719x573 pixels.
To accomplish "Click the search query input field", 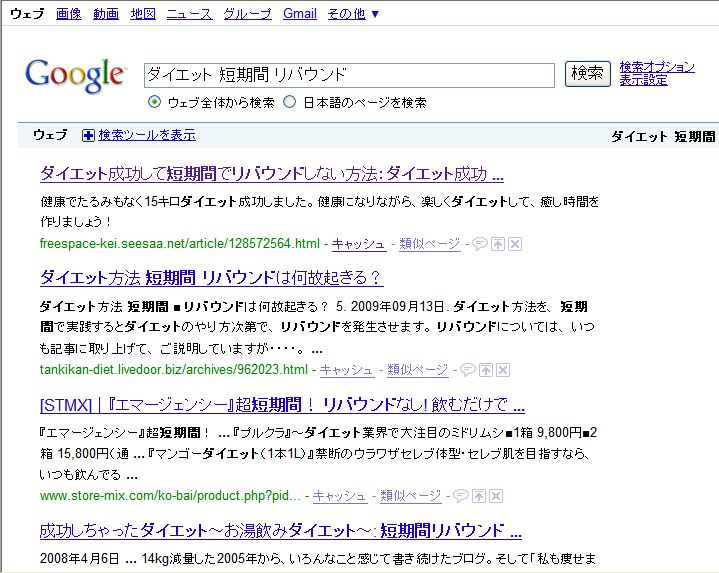I will (x=348, y=75).
